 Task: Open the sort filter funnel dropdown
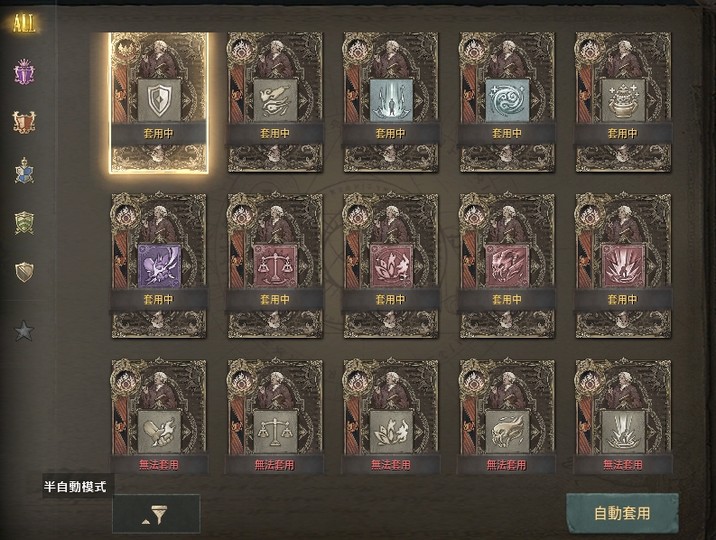tap(156, 514)
